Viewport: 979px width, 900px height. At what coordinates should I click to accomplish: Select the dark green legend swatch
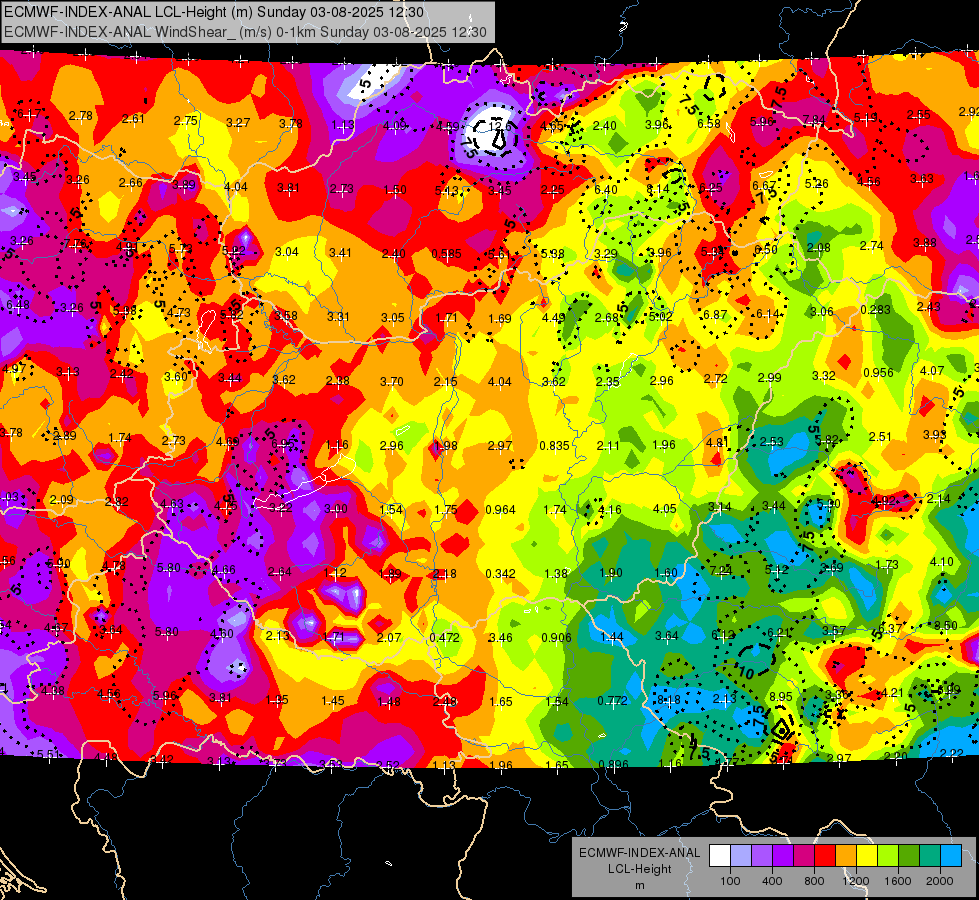[908, 855]
